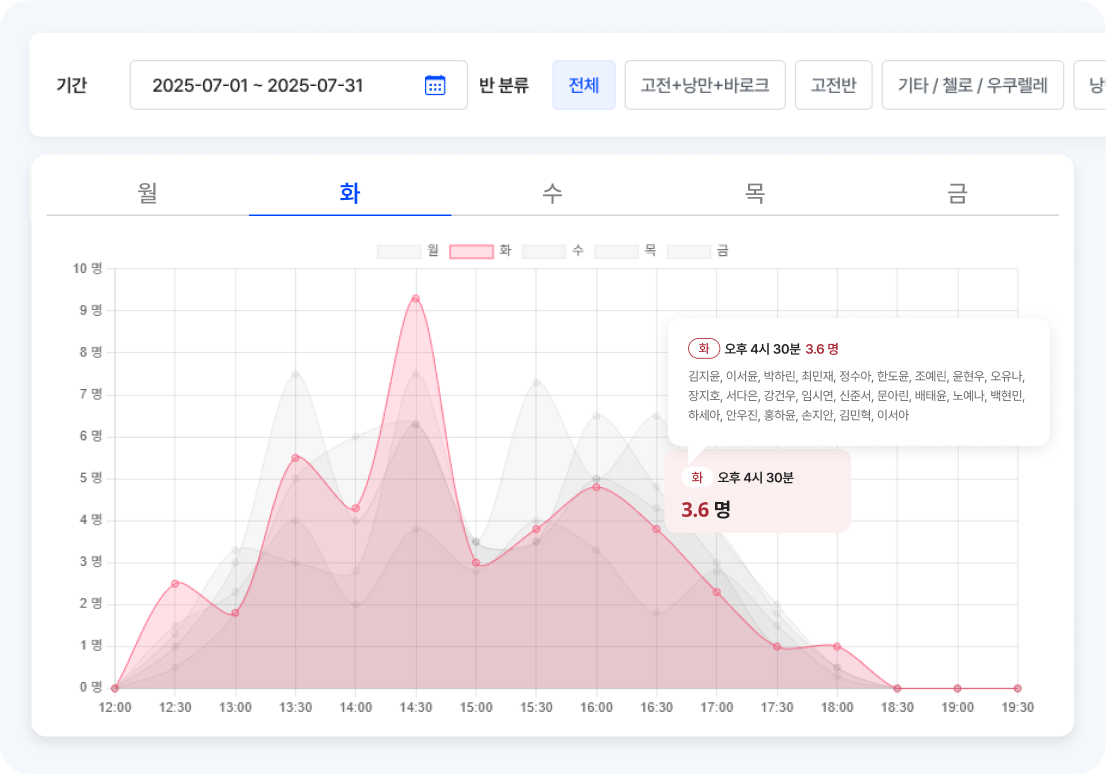Click the pink data point at 13:30
The height and width of the screenshot is (774, 1106).
point(295,458)
